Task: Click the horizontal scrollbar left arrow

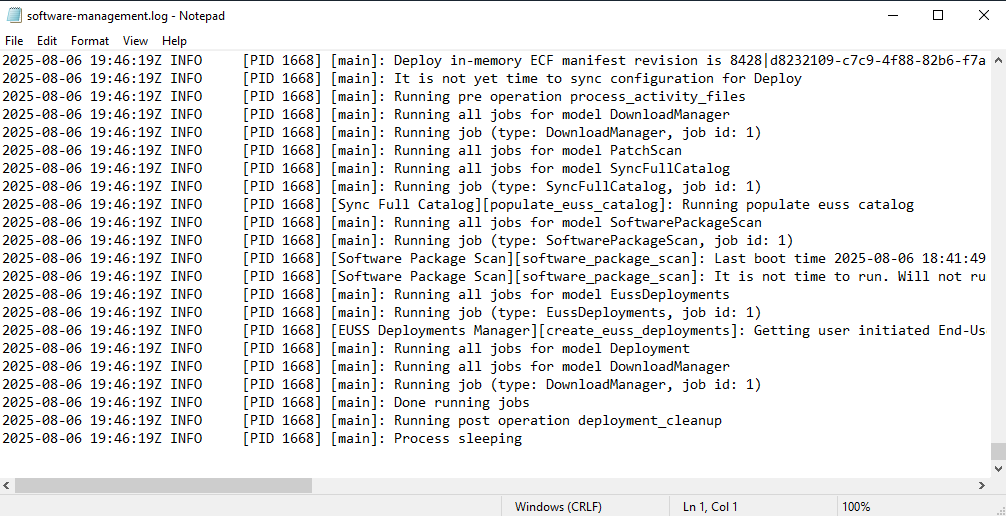Action: pyautogui.click(x=7, y=485)
